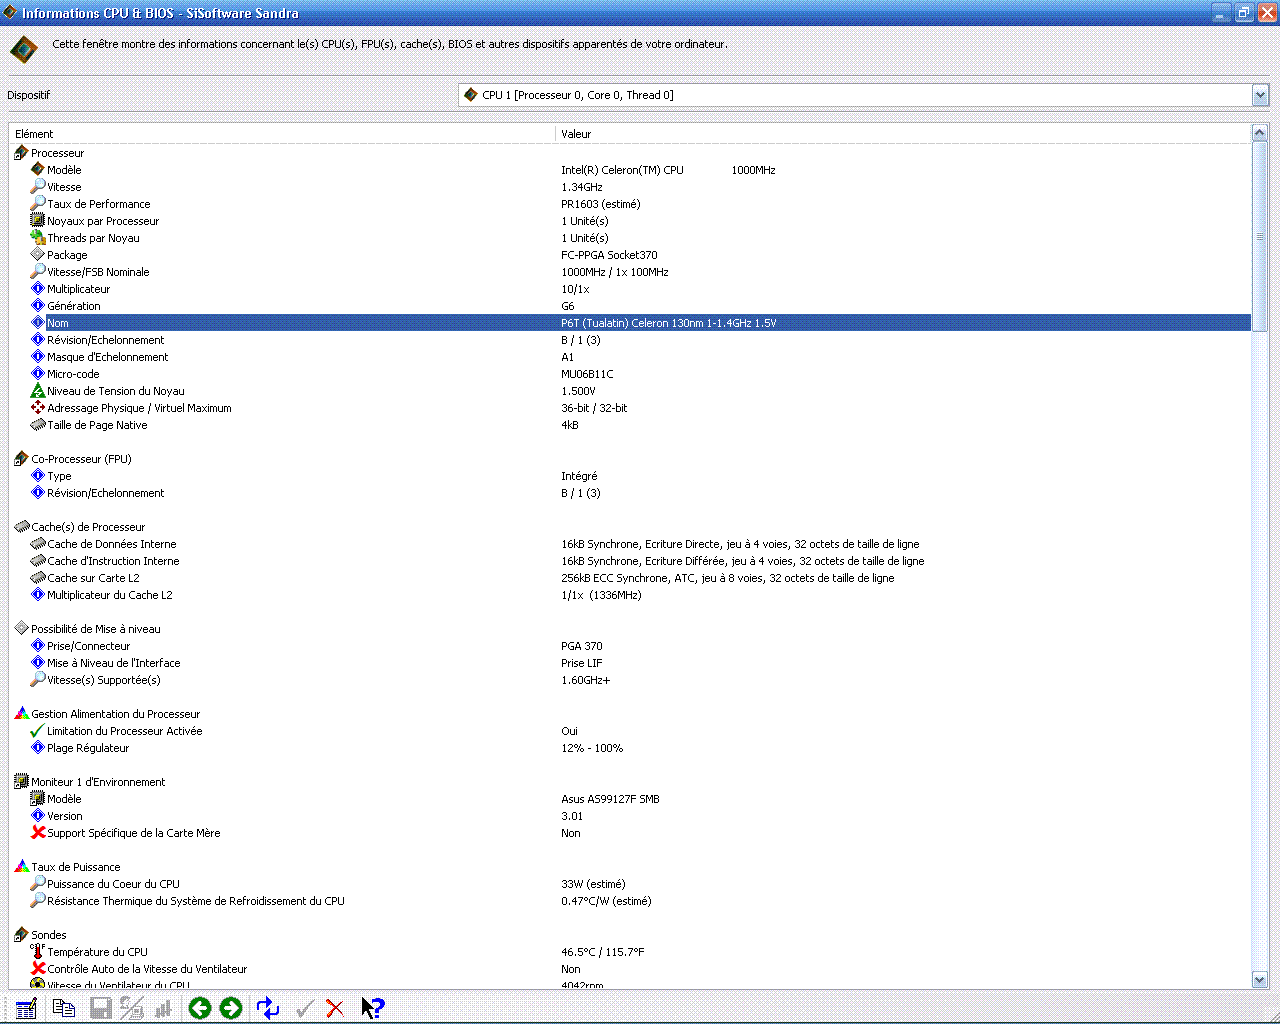Image resolution: width=1280 pixels, height=1024 pixels.
Task: Click green check beside Limitation du Processeur Activée
Action: 38,731
